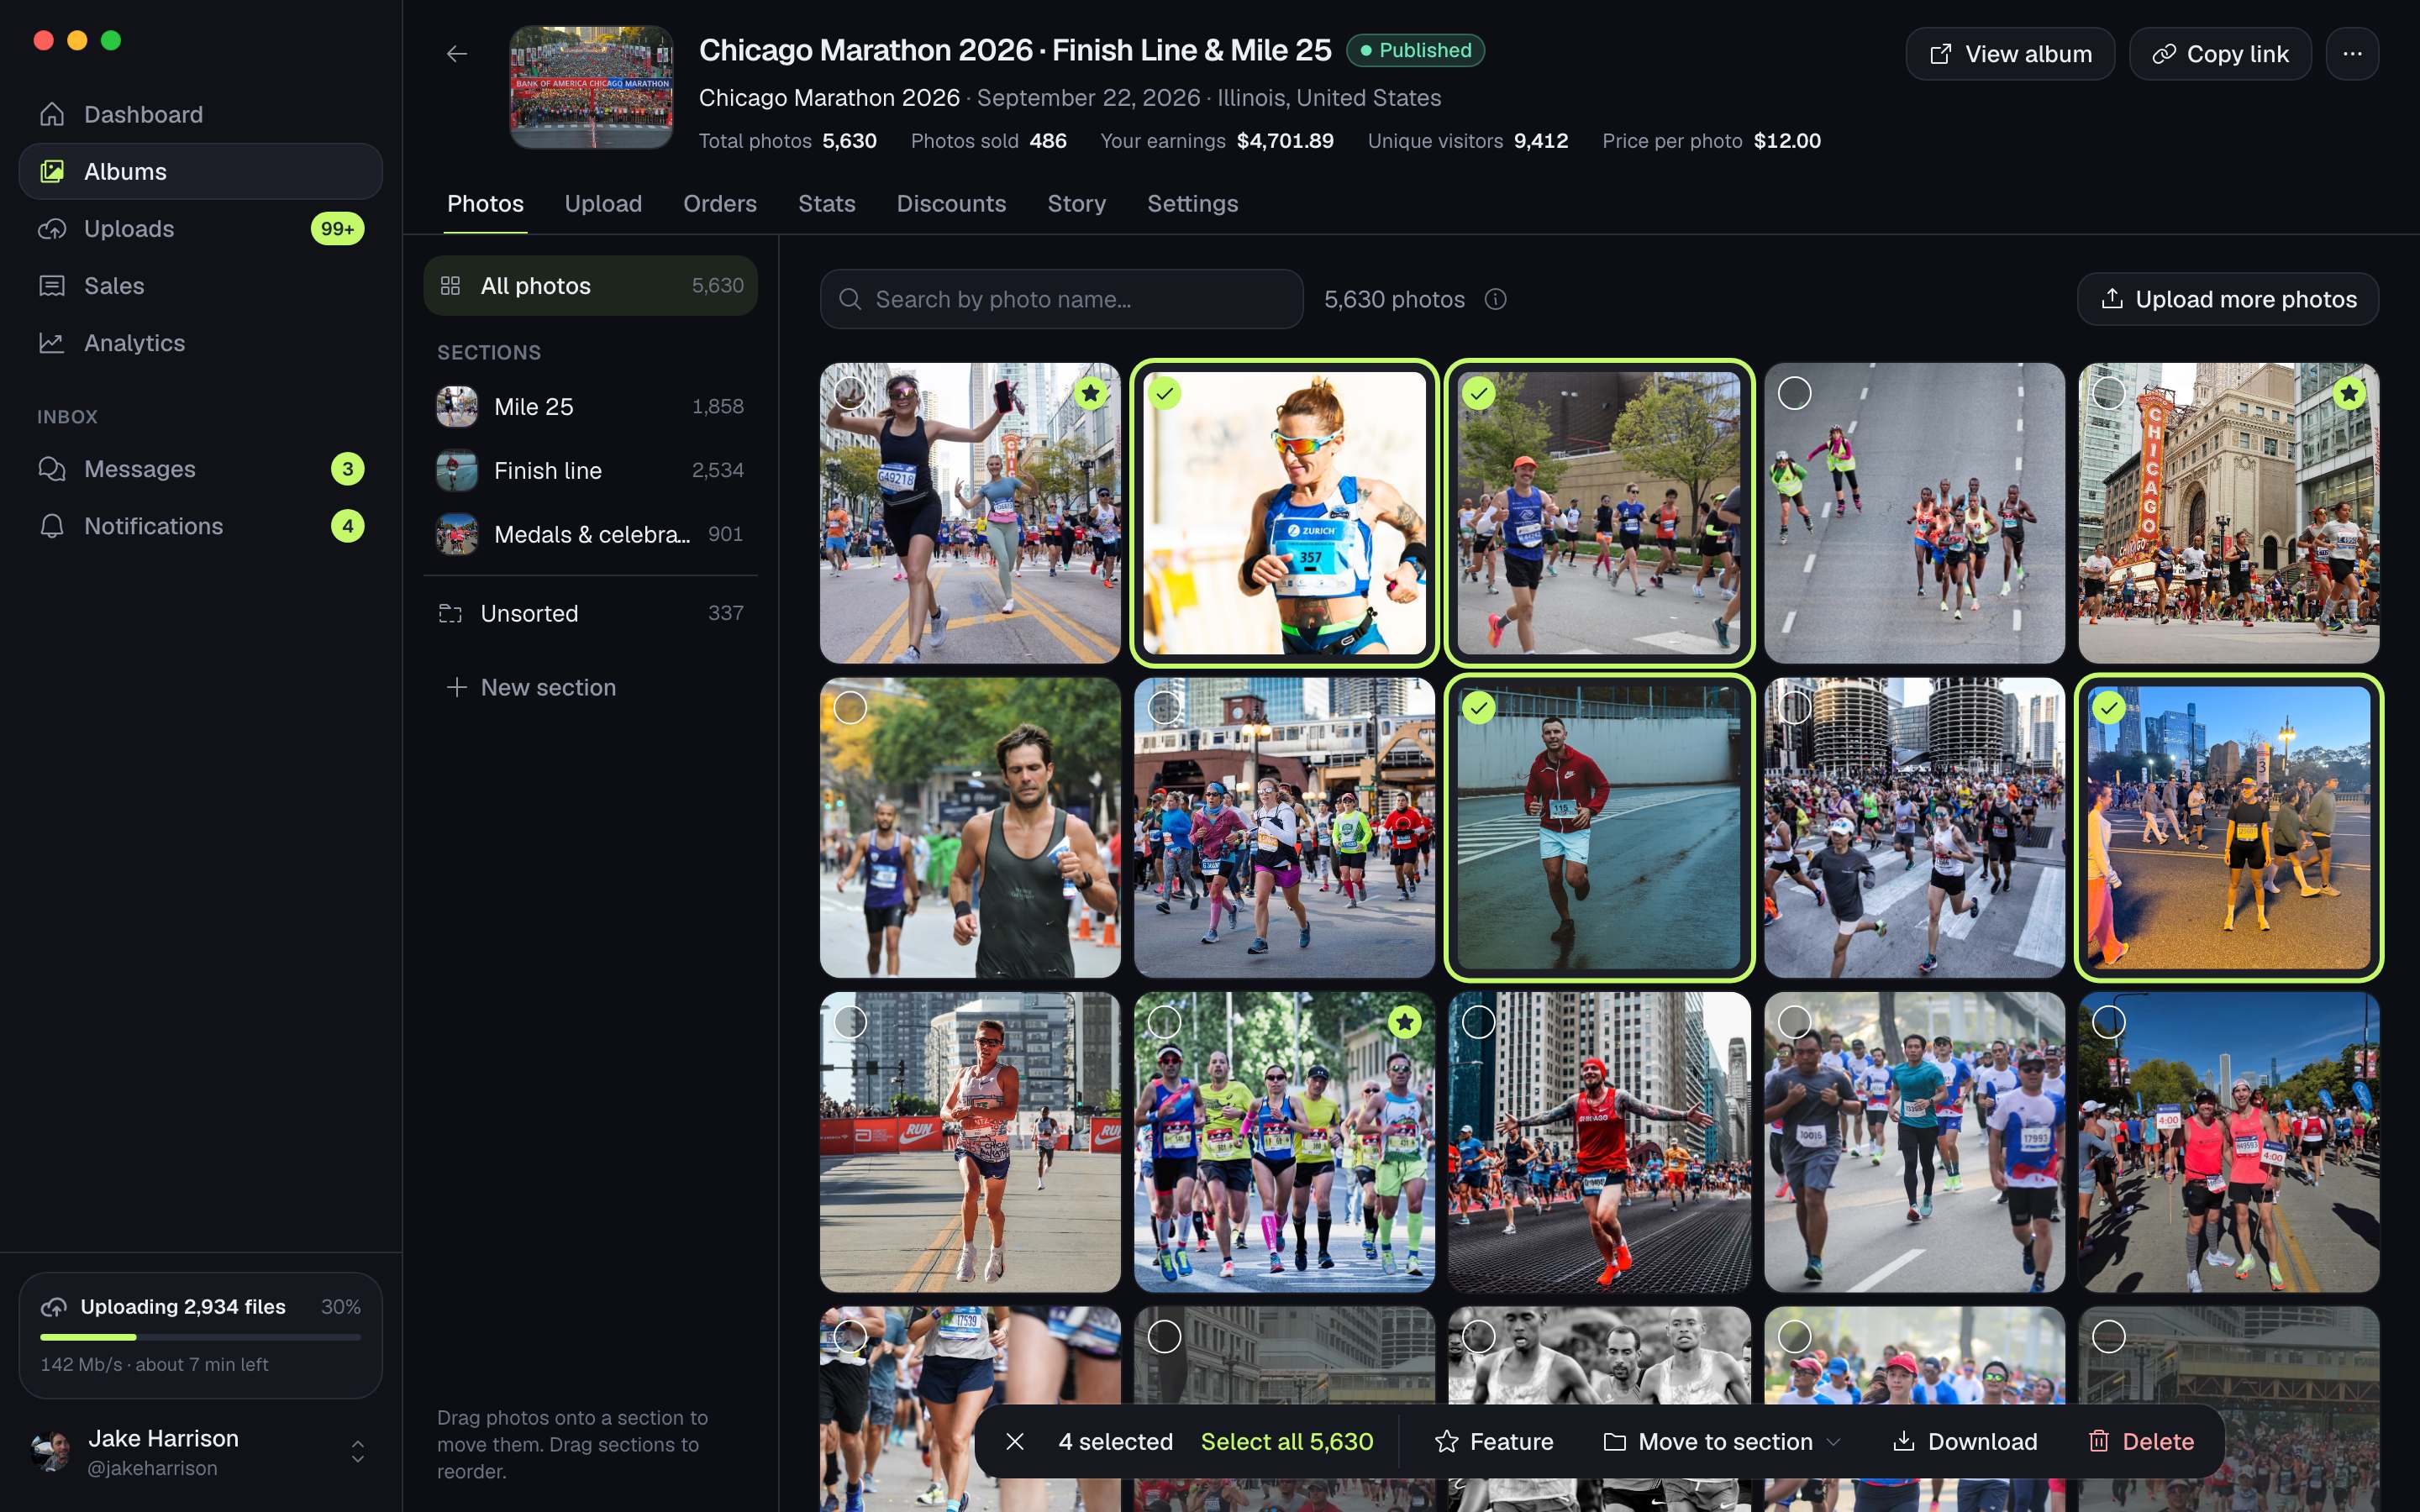The image size is (2420, 1512).
Task: Click the Search by photo name field
Action: tap(1061, 299)
